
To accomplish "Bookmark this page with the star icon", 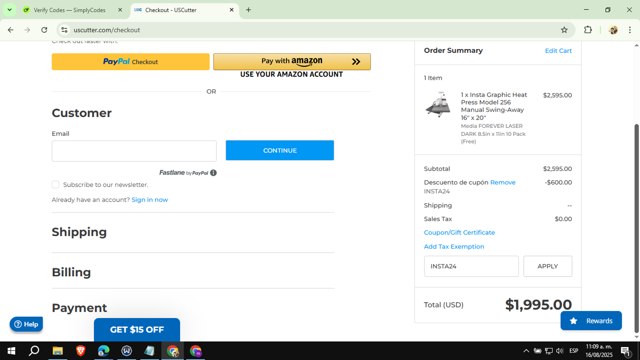I will tap(564, 30).
